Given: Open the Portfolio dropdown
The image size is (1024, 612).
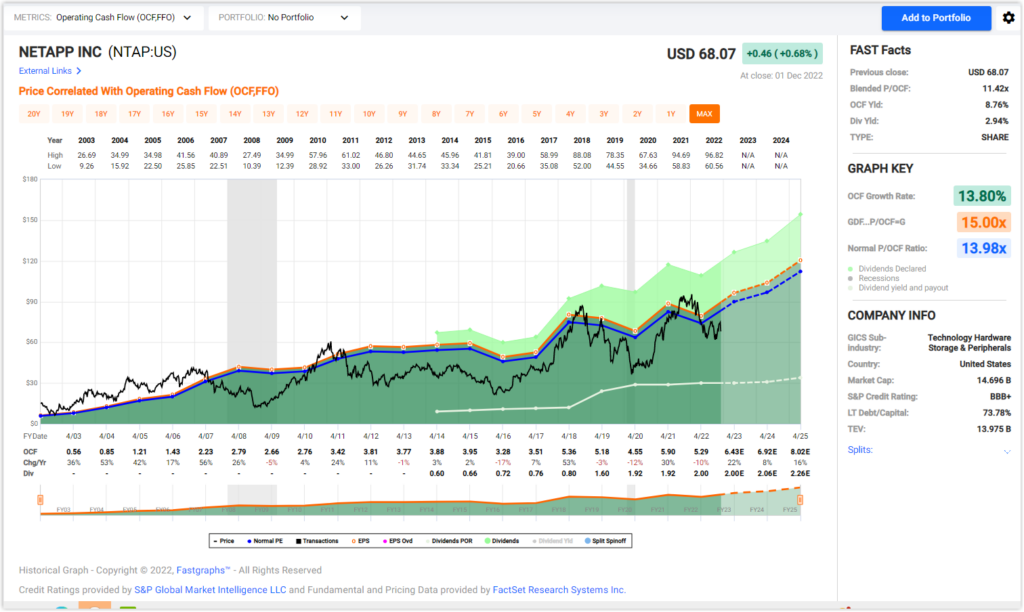Looking at the screenshot, I should click(x=284, y=18).
